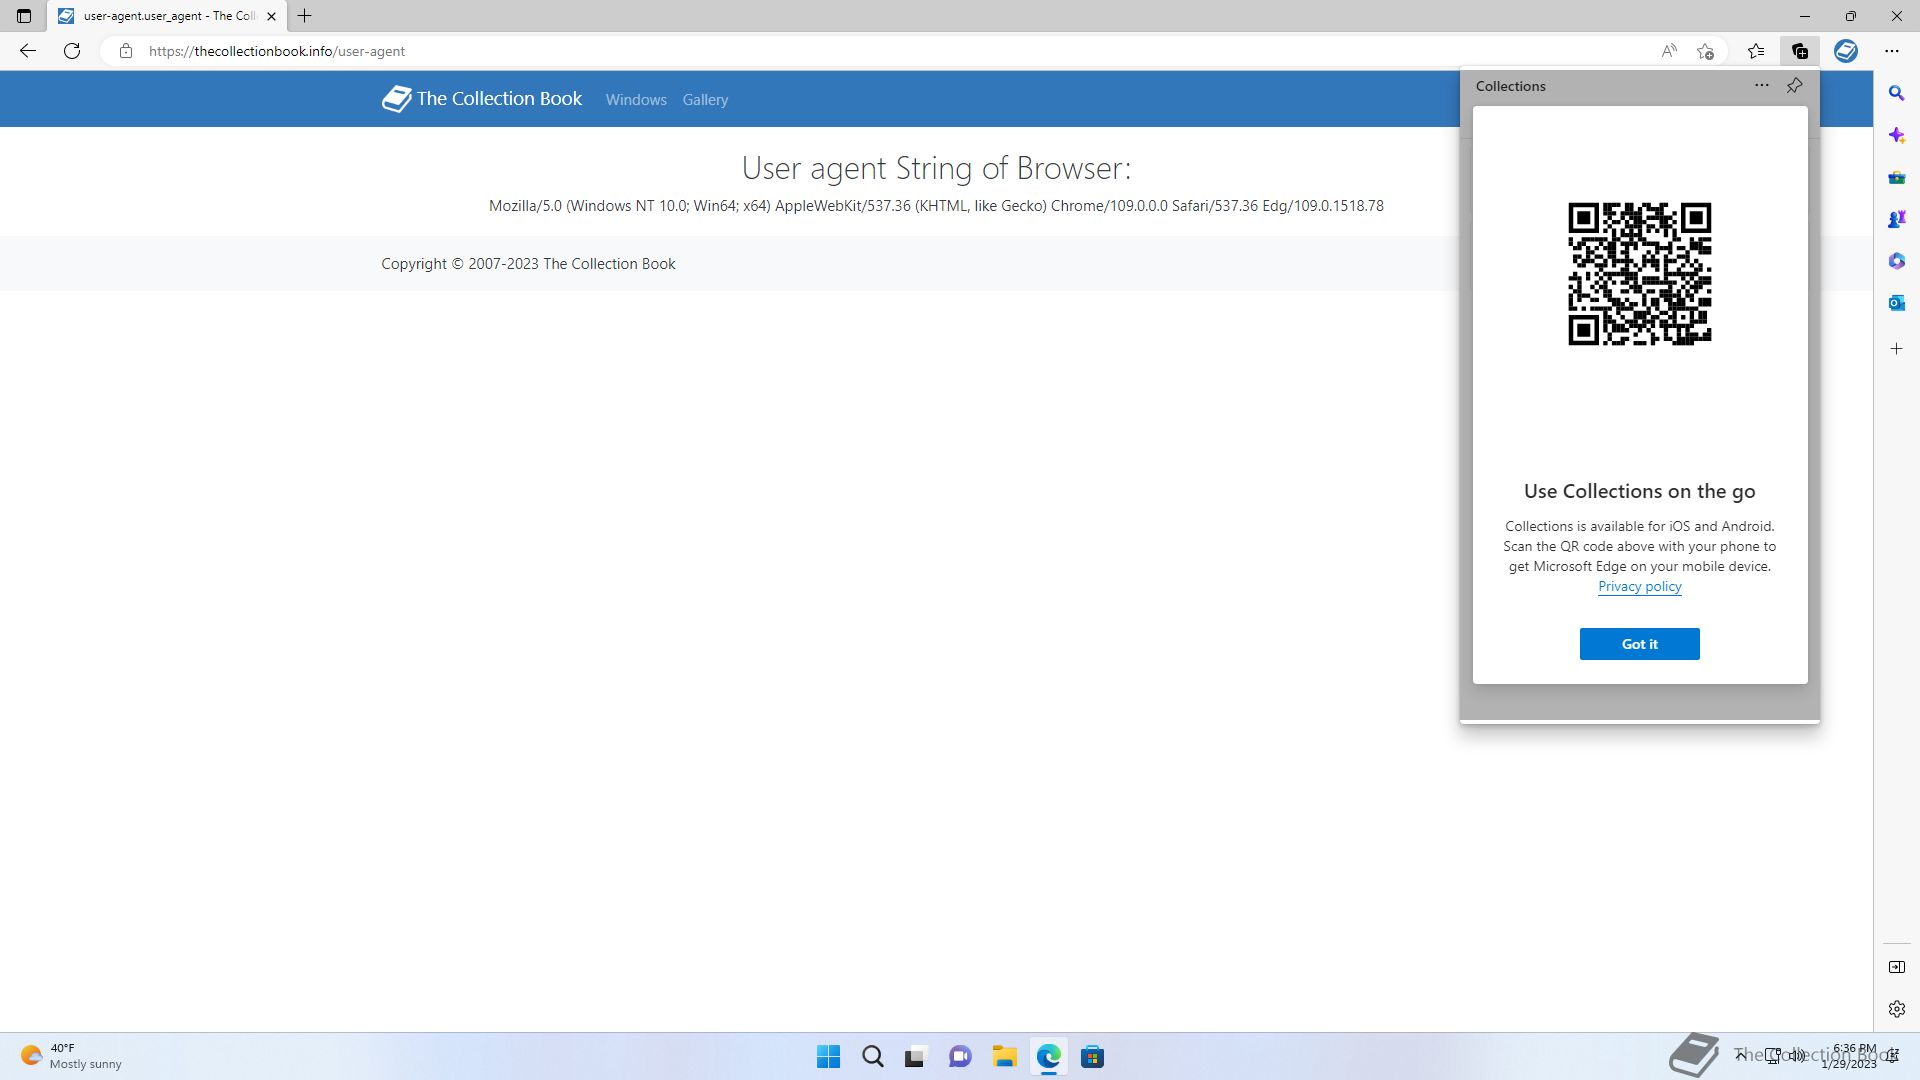Add this page to favorites
1920x1080 pixels.
(1706, 51)
